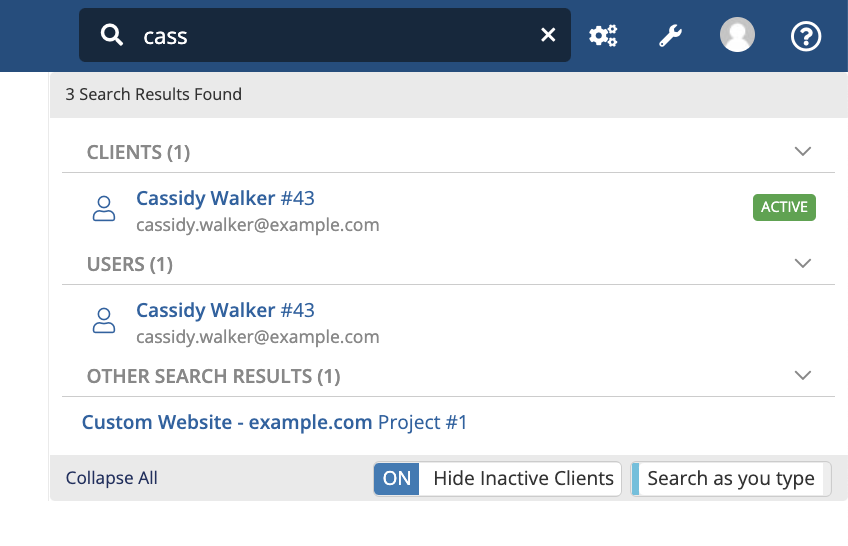Click the person icon in Clients result
The image size is (848, 546).
pyautogui.click(x=104, y=209)
